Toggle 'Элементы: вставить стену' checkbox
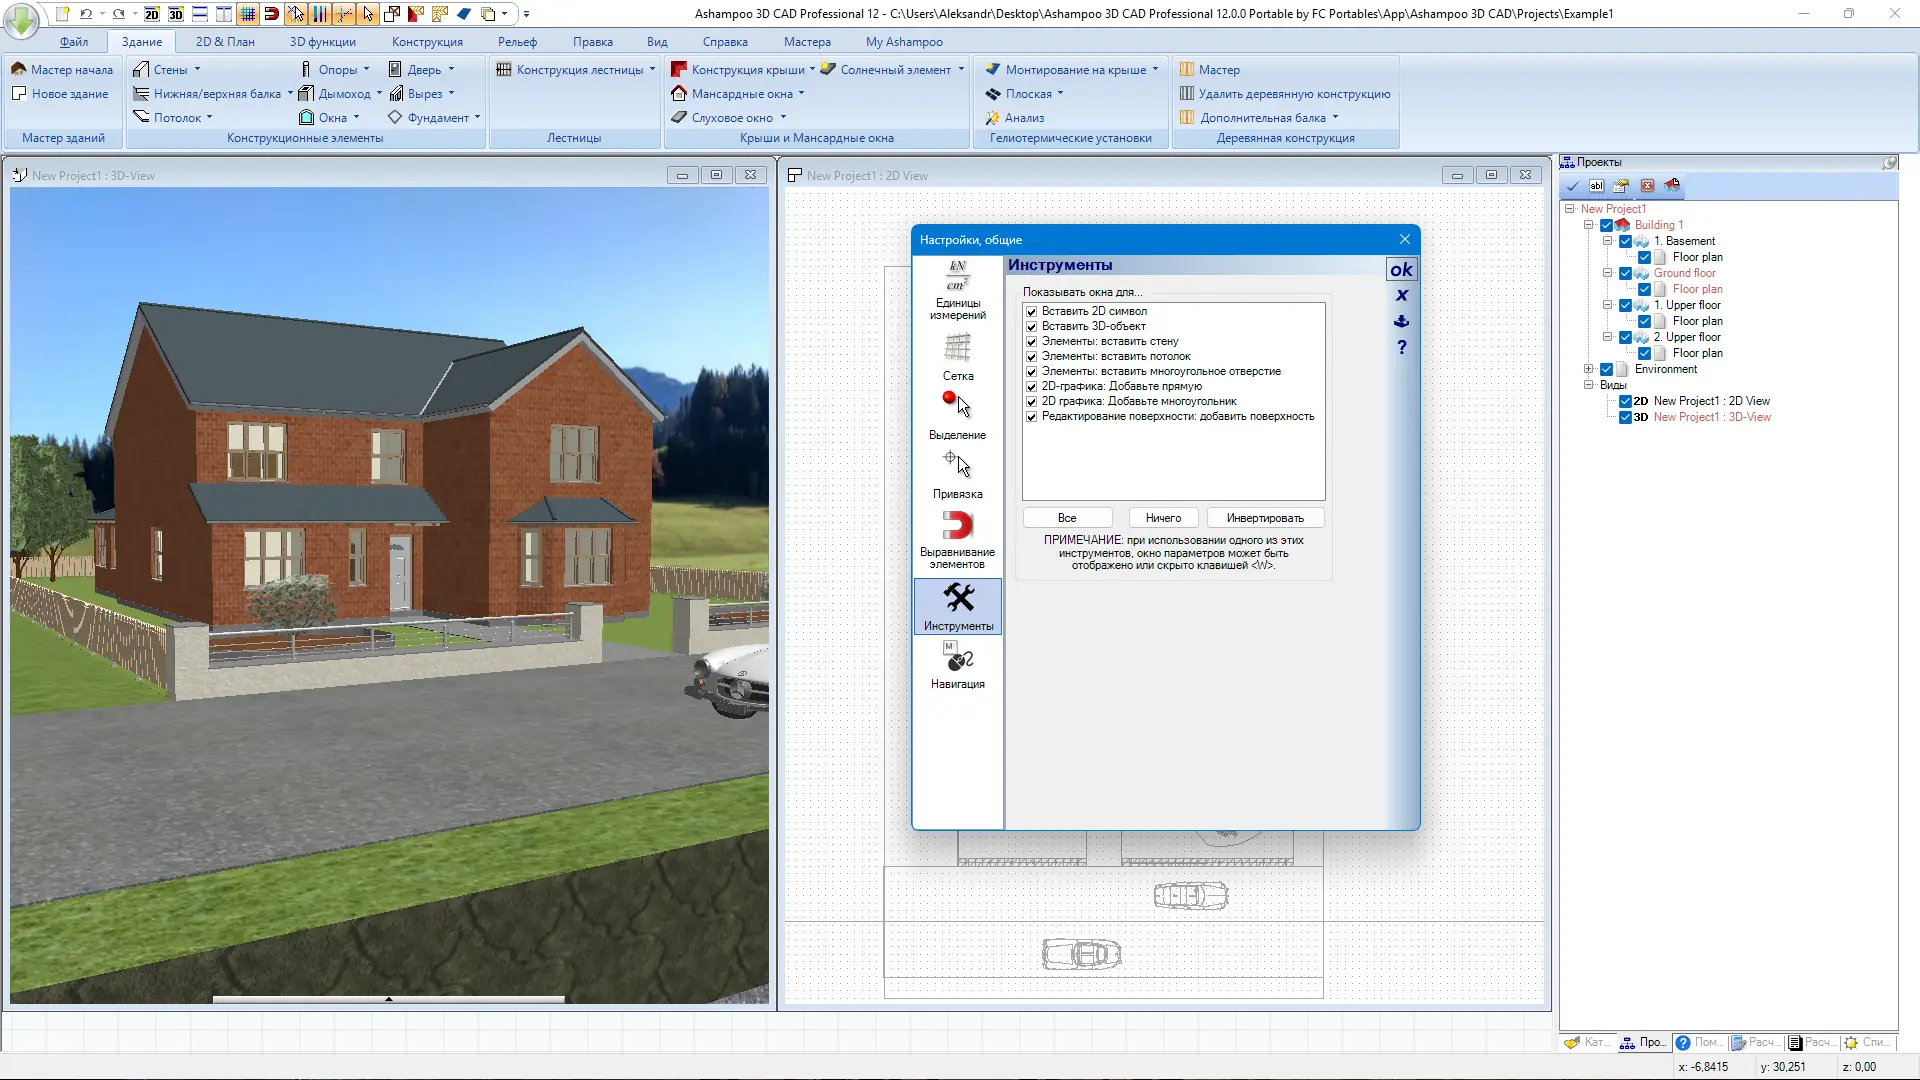This screenshot has height=1080, width=1920. click(1031, 341)
